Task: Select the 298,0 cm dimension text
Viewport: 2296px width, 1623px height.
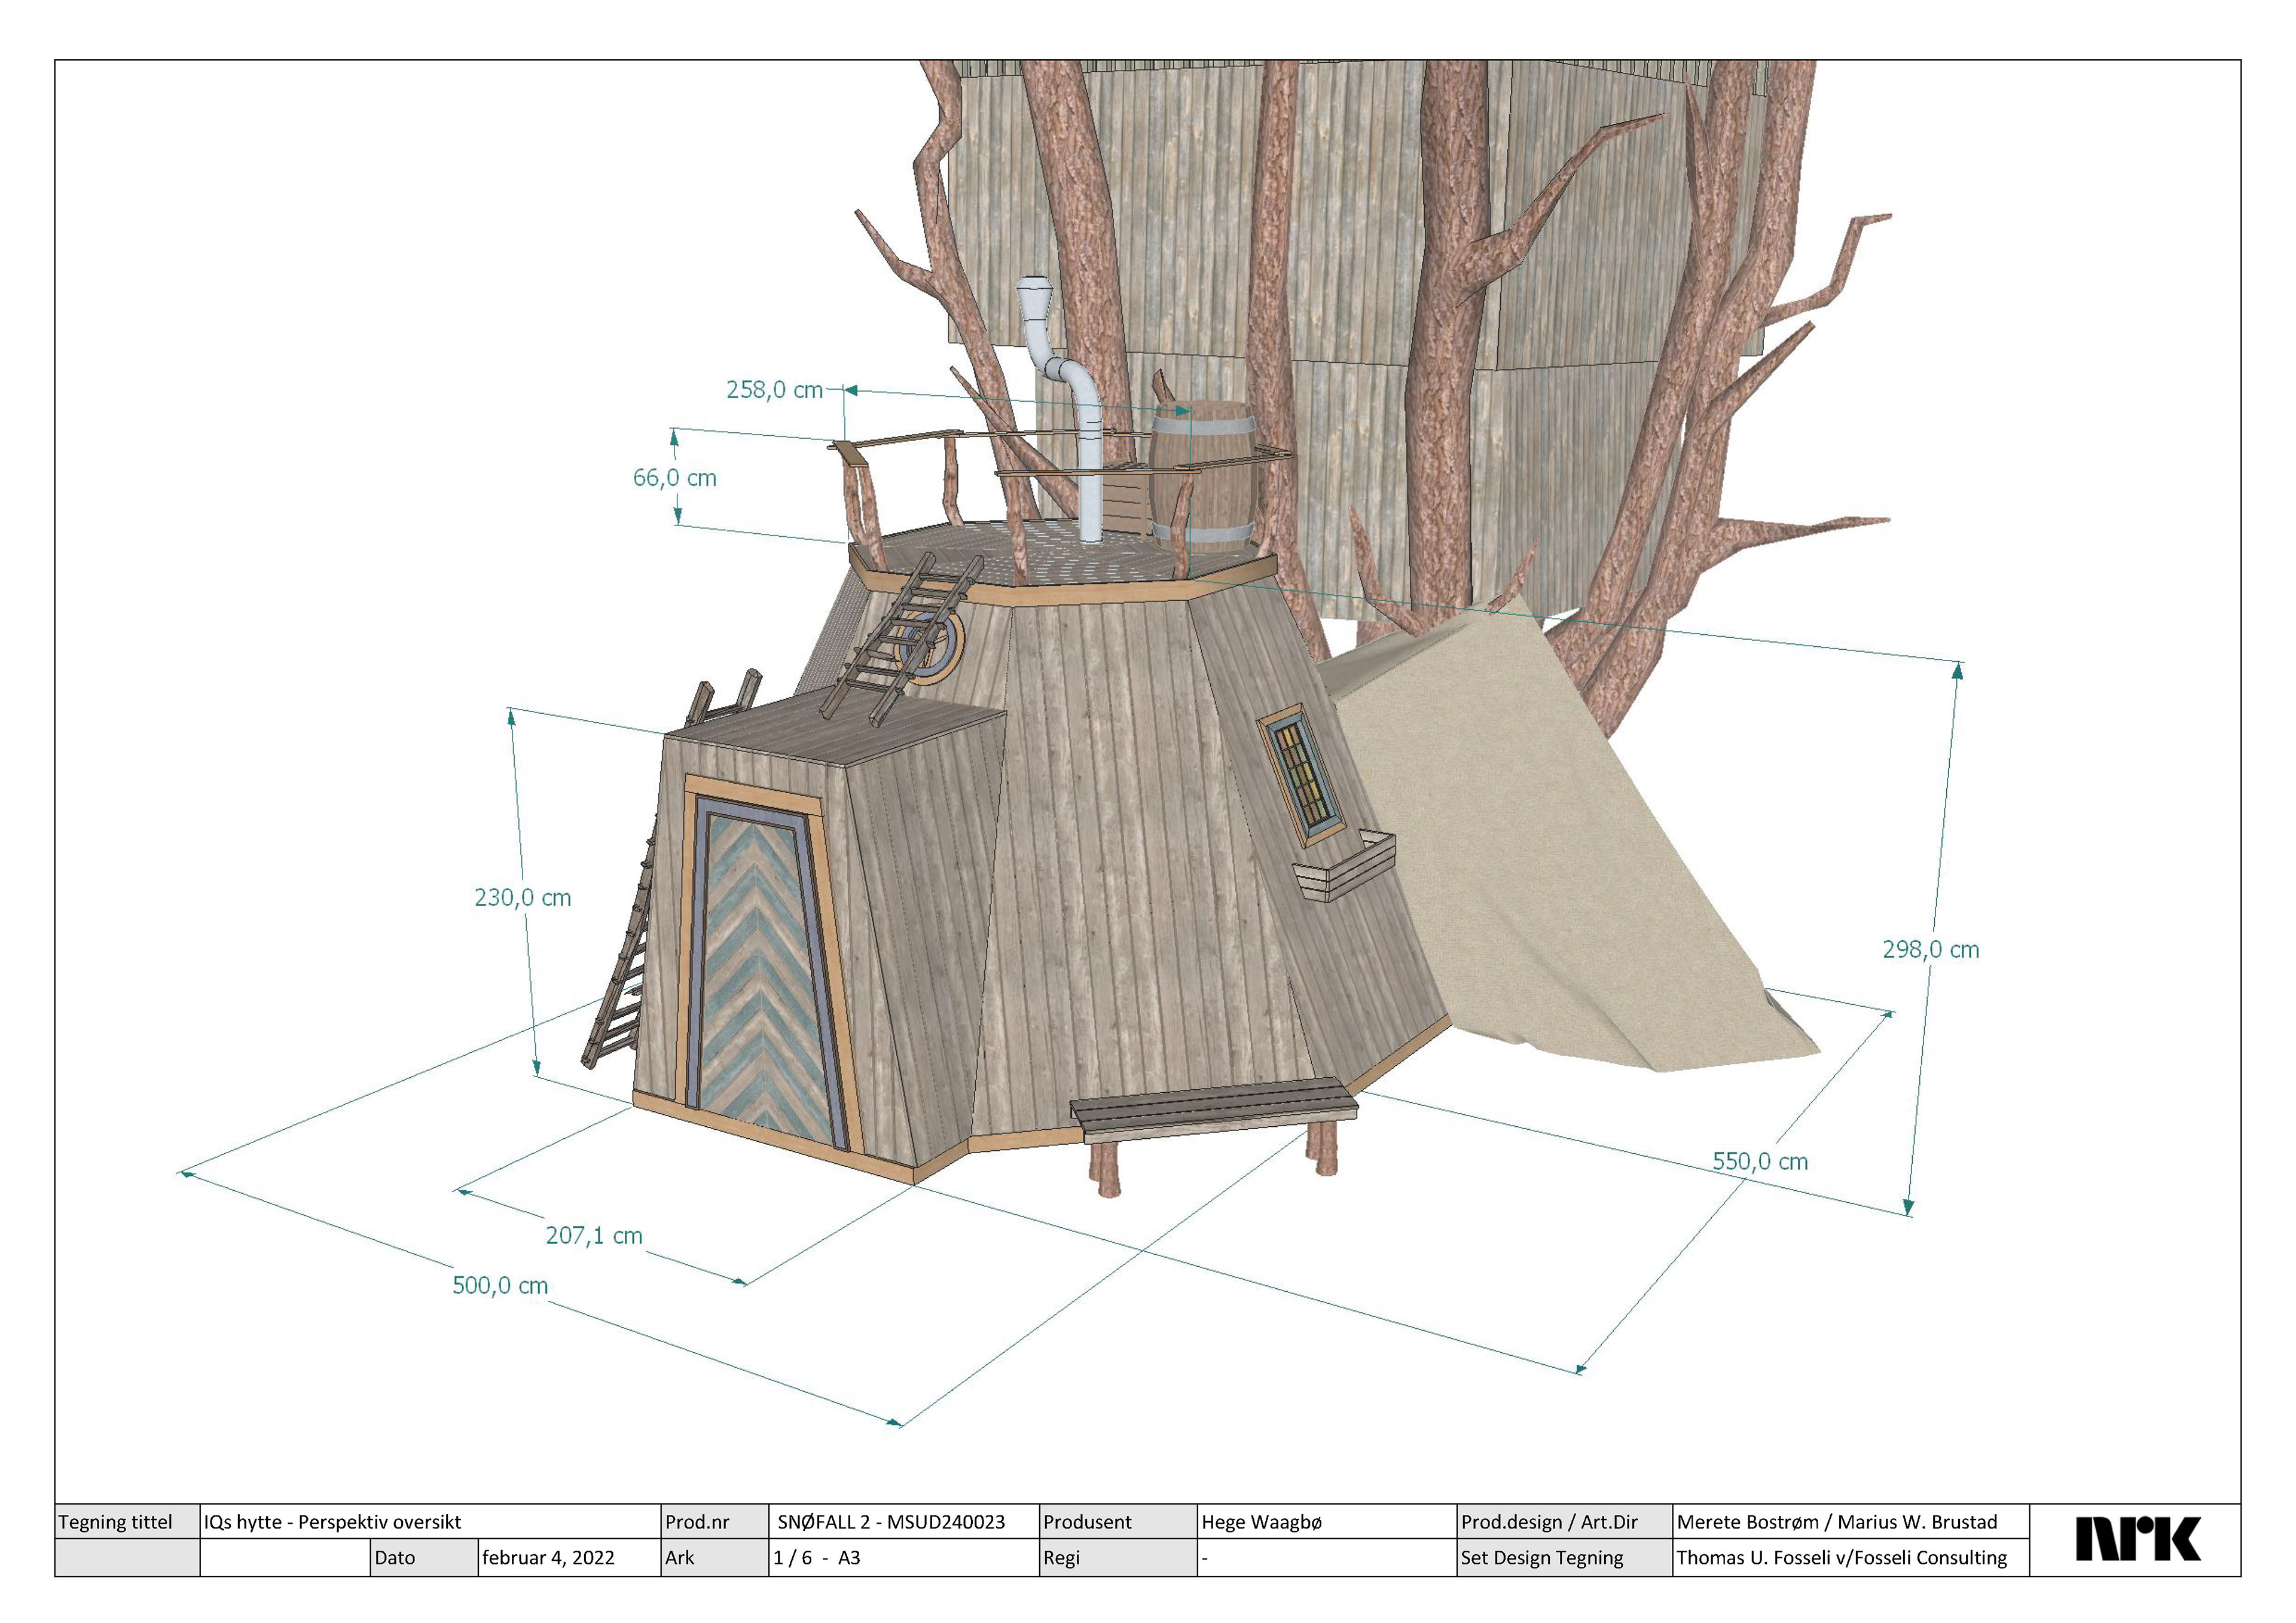Action: click(x=1930, y=950)
